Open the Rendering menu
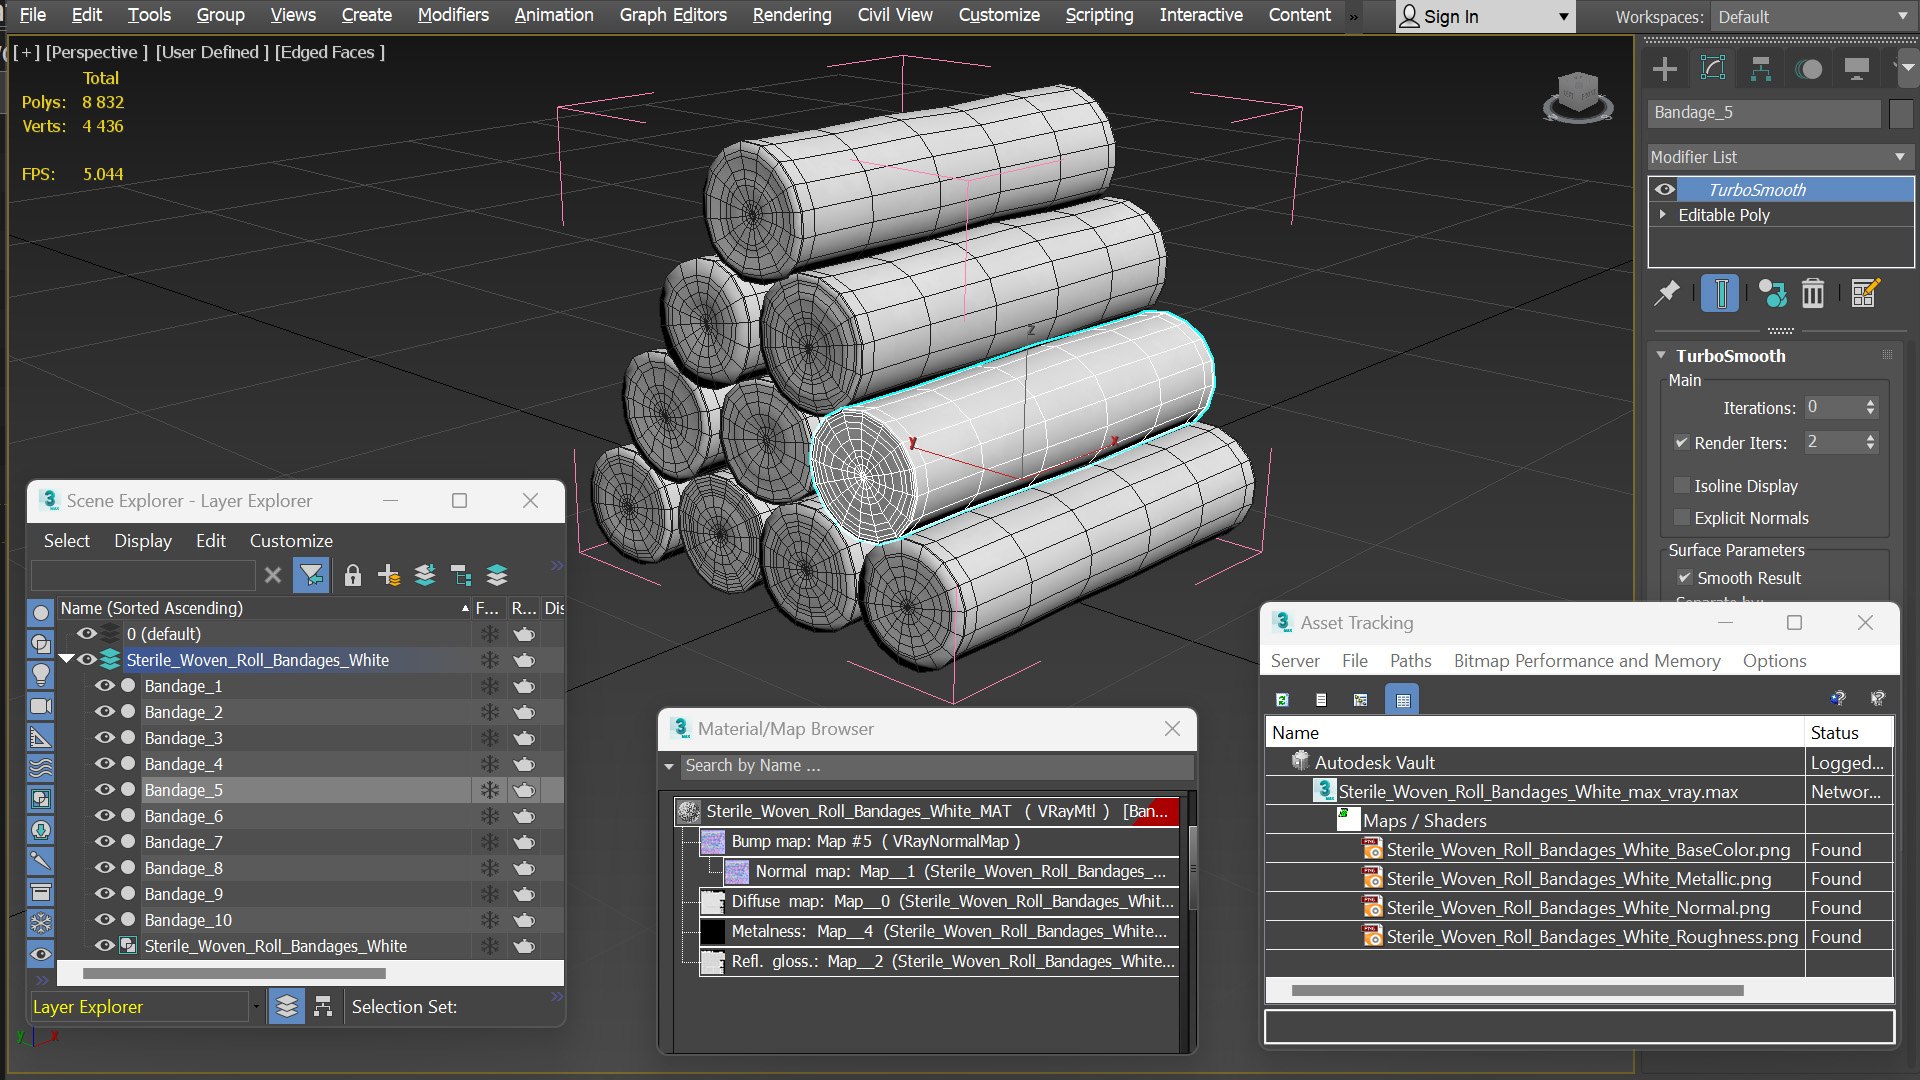This screenshot has height=1080, width=1920. pyautogui.click(x=792, y=15)
